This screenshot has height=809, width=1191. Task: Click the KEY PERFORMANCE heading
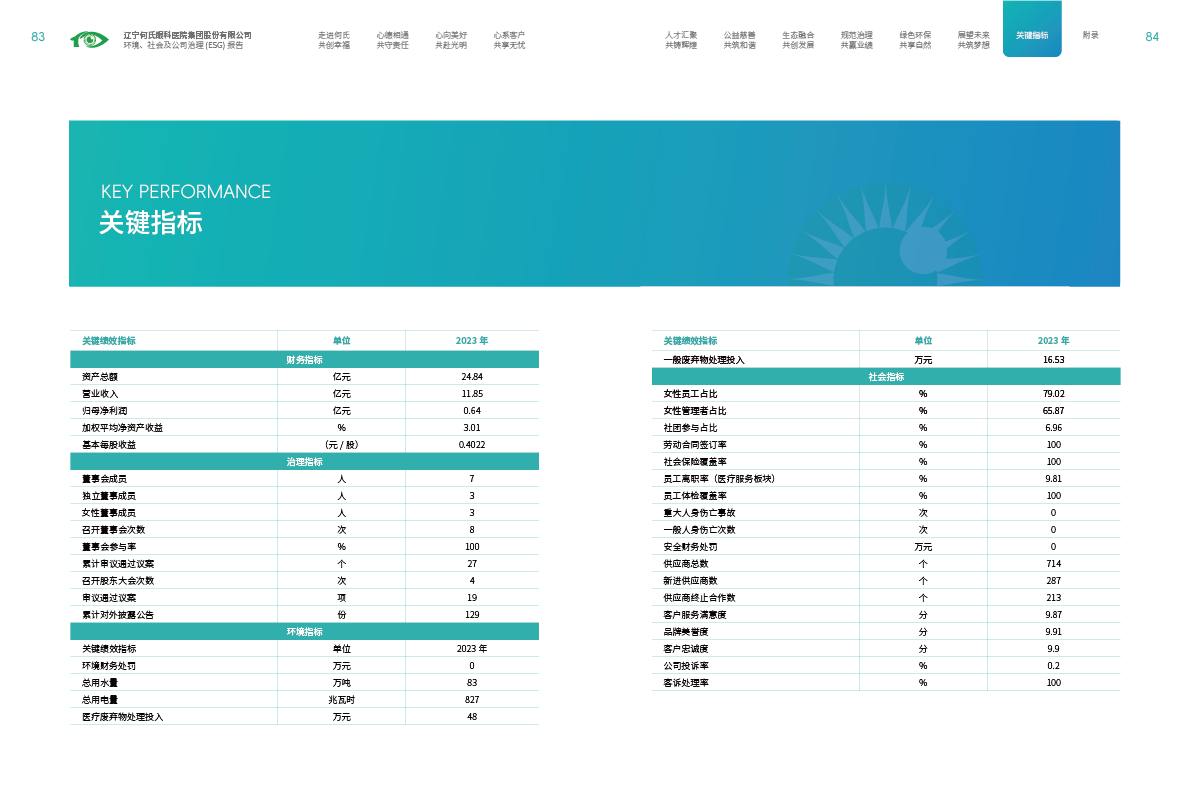point(186,192)
